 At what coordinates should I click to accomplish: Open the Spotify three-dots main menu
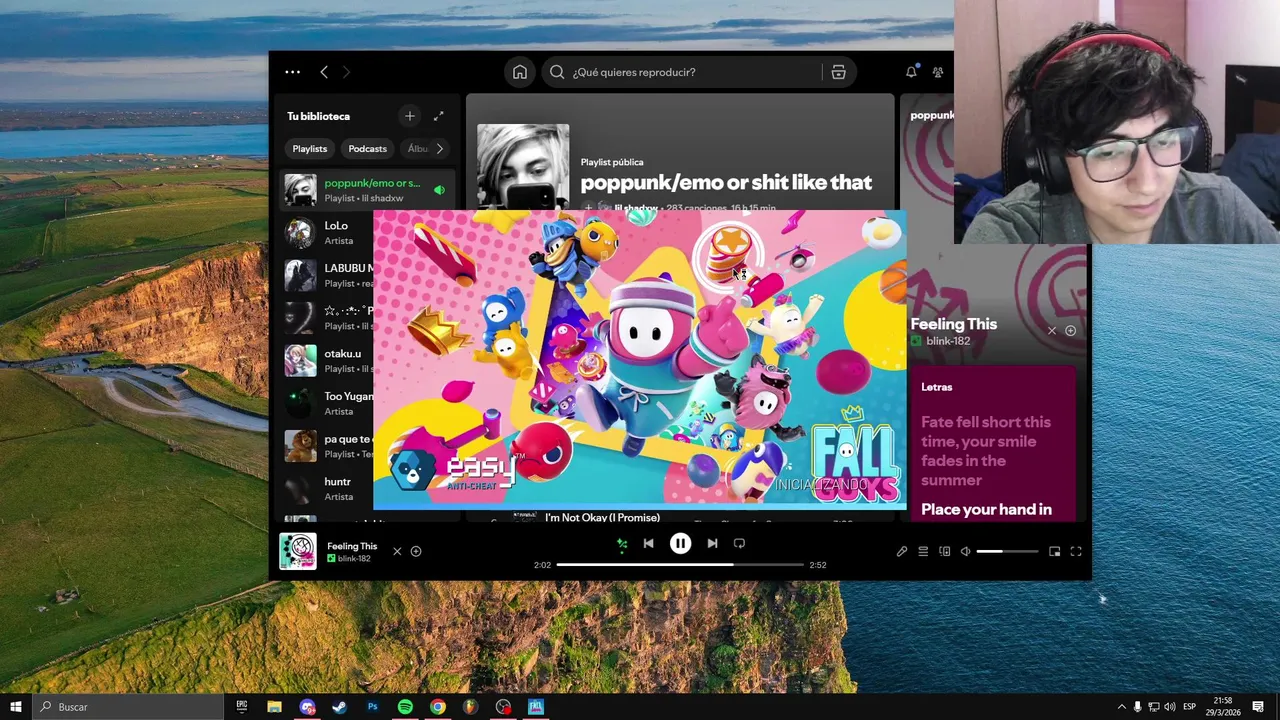click(292, 72)
